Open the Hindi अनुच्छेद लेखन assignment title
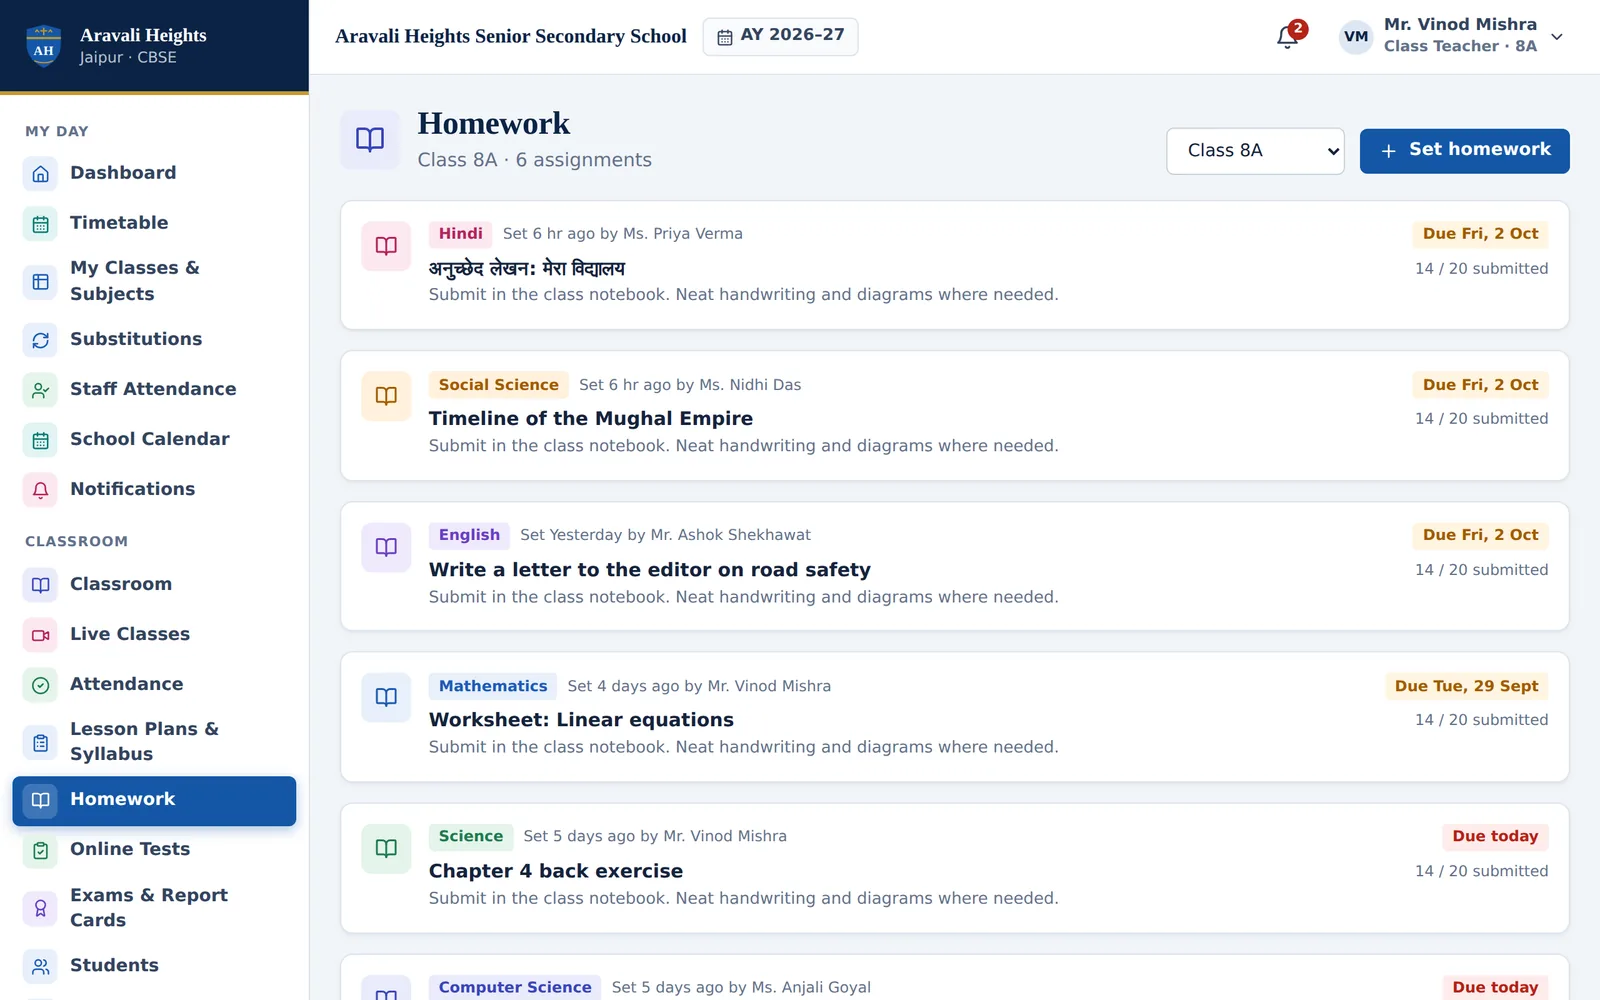Viewport: 1600px width, 1000px height. 527,268
